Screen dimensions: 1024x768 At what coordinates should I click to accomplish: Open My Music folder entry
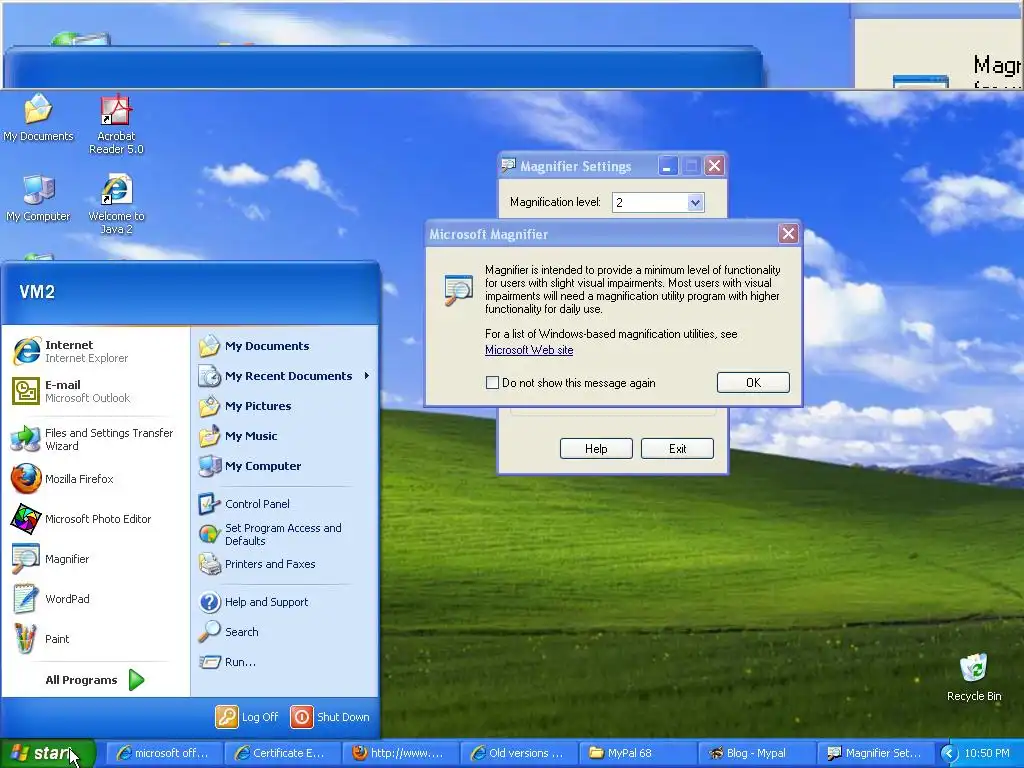(x=284, y=436)
